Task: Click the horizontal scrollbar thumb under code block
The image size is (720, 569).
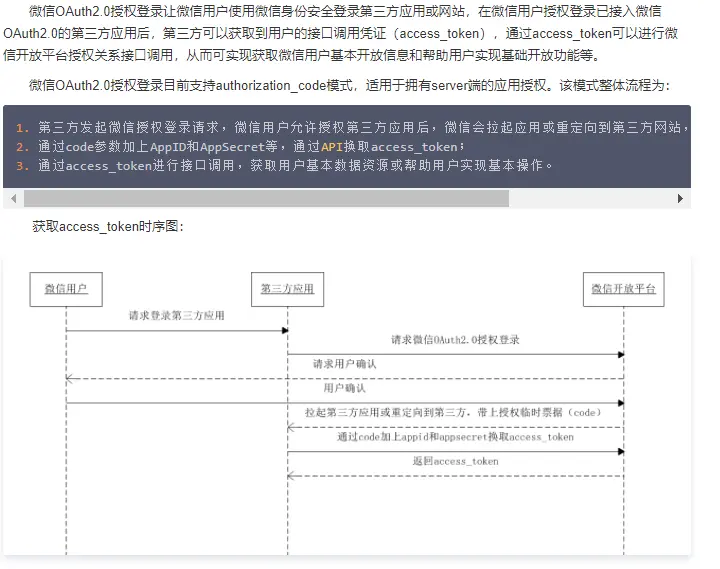Action: point(266,198)
